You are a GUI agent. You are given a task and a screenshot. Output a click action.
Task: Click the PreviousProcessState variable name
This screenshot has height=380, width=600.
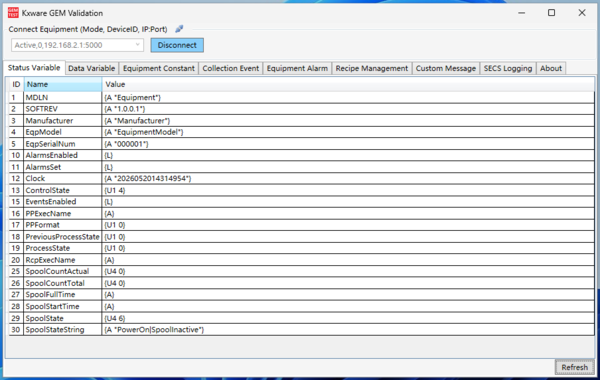point(63,236)
